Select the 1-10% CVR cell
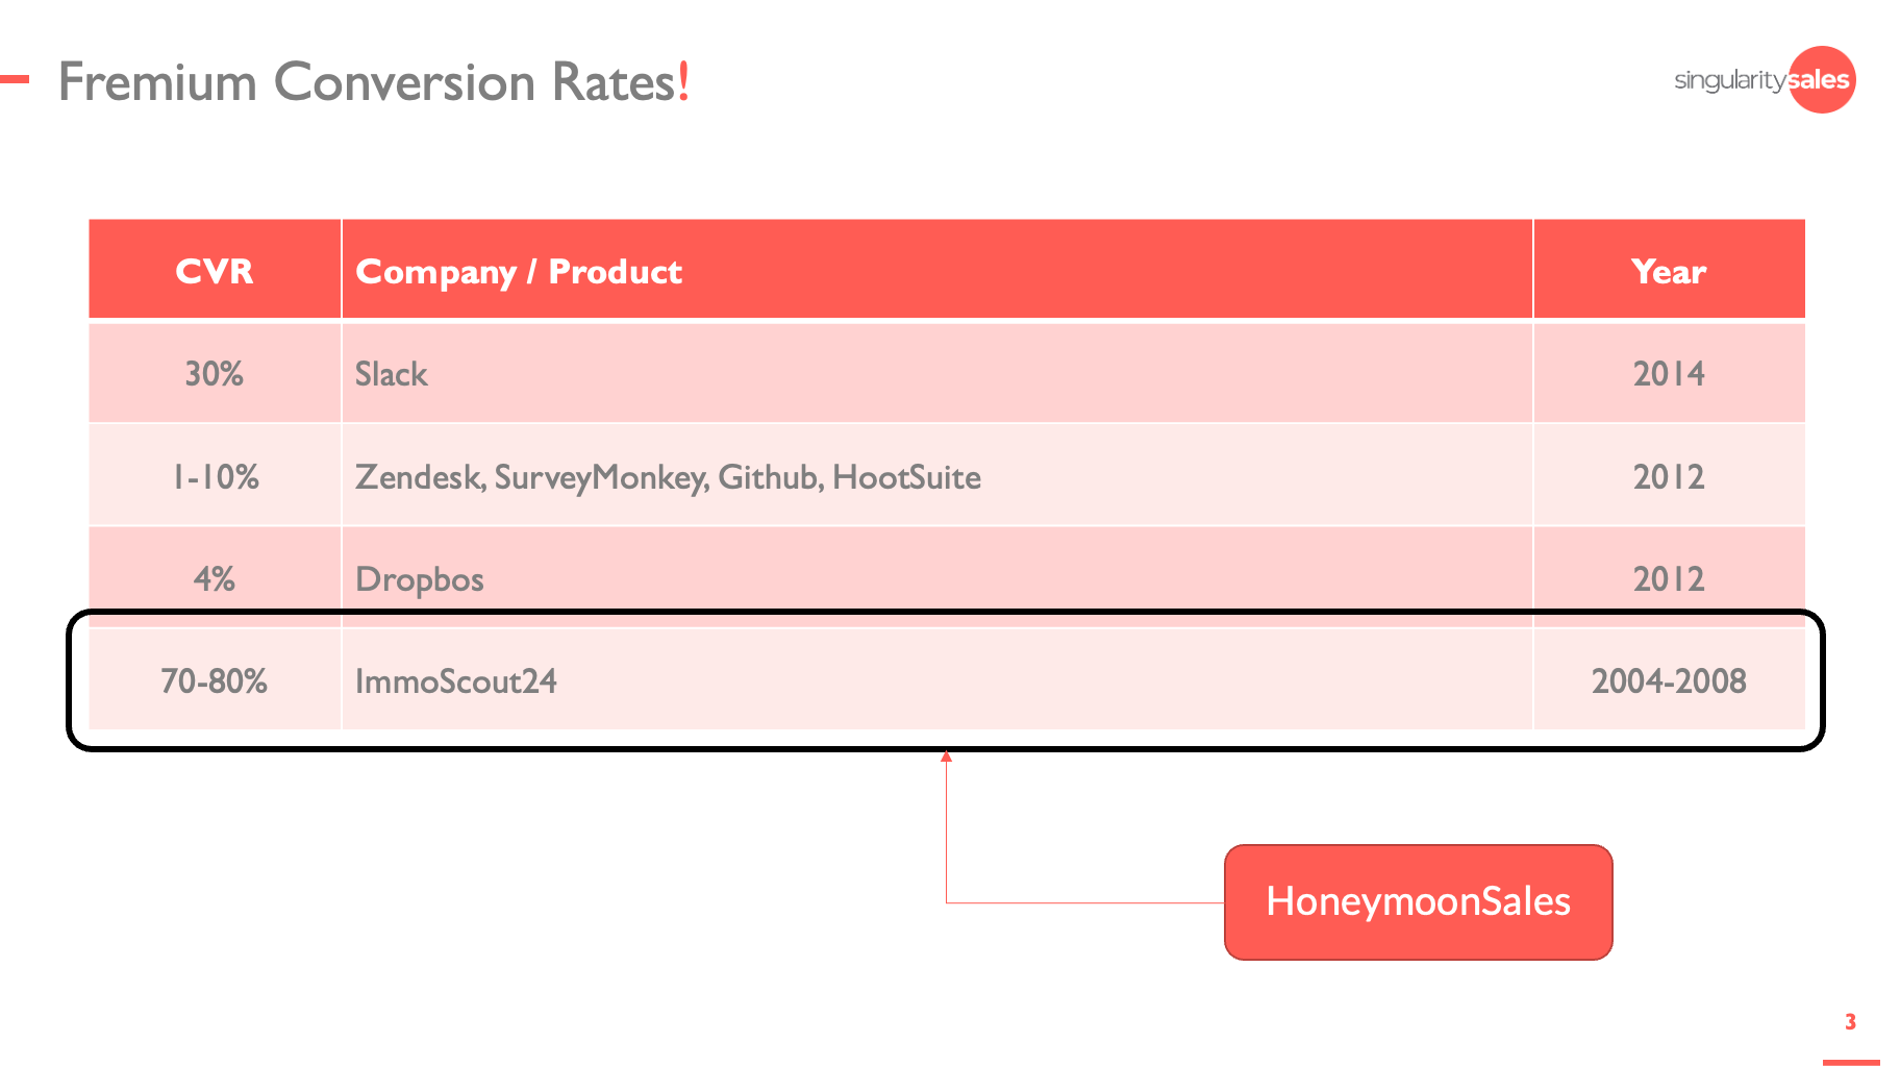Viewport: 1902px width, 1066px height. (x=214, y=477)
